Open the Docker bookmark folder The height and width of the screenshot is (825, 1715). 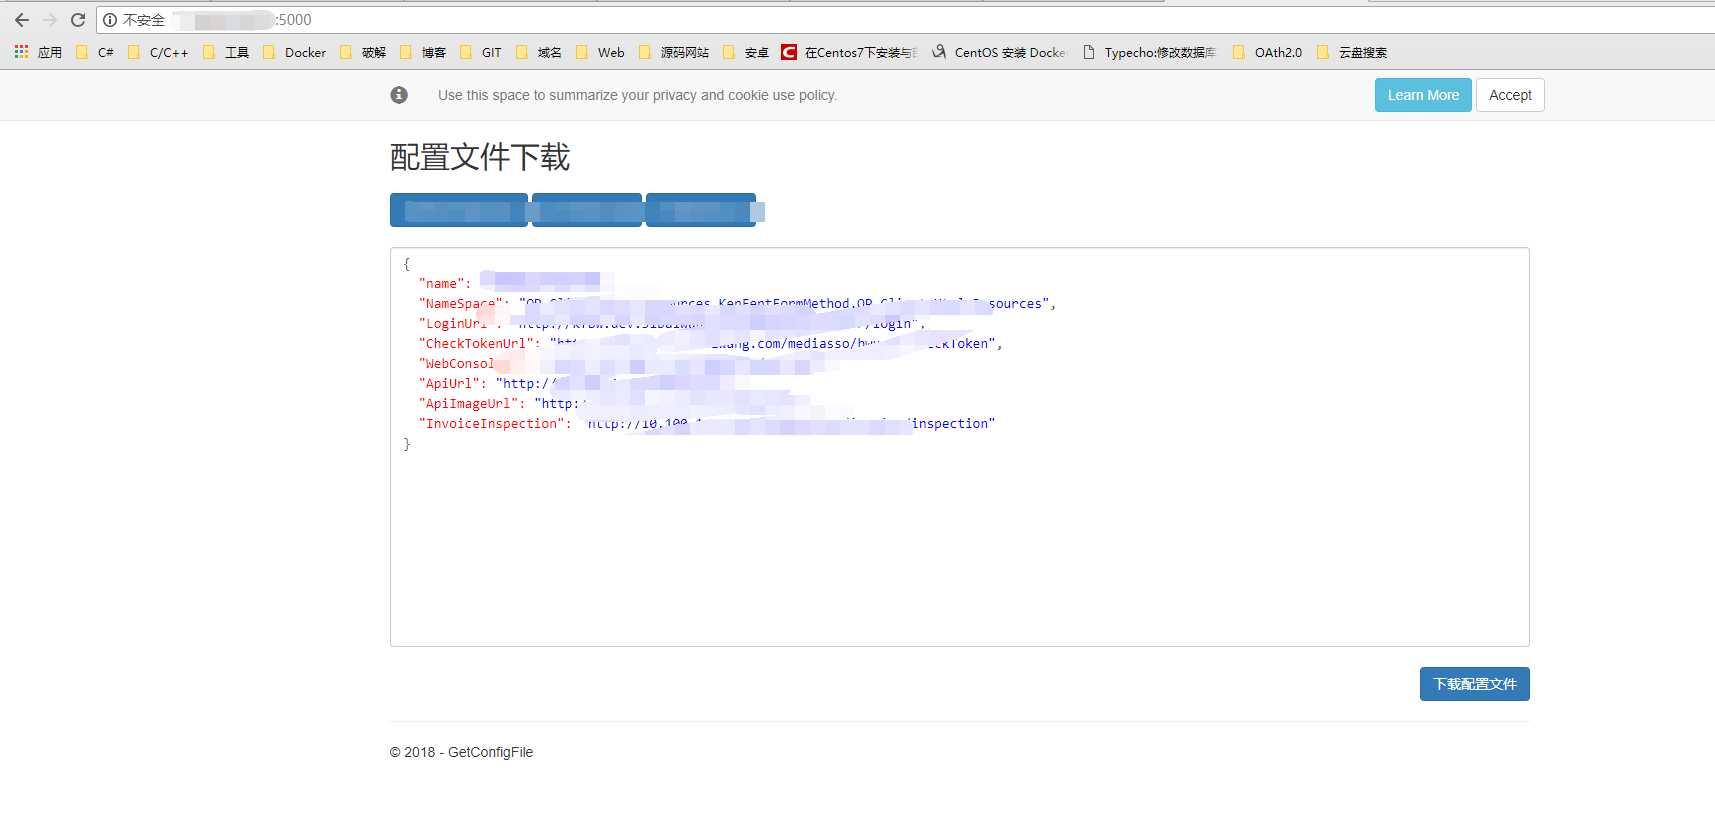tap(294, 52)
